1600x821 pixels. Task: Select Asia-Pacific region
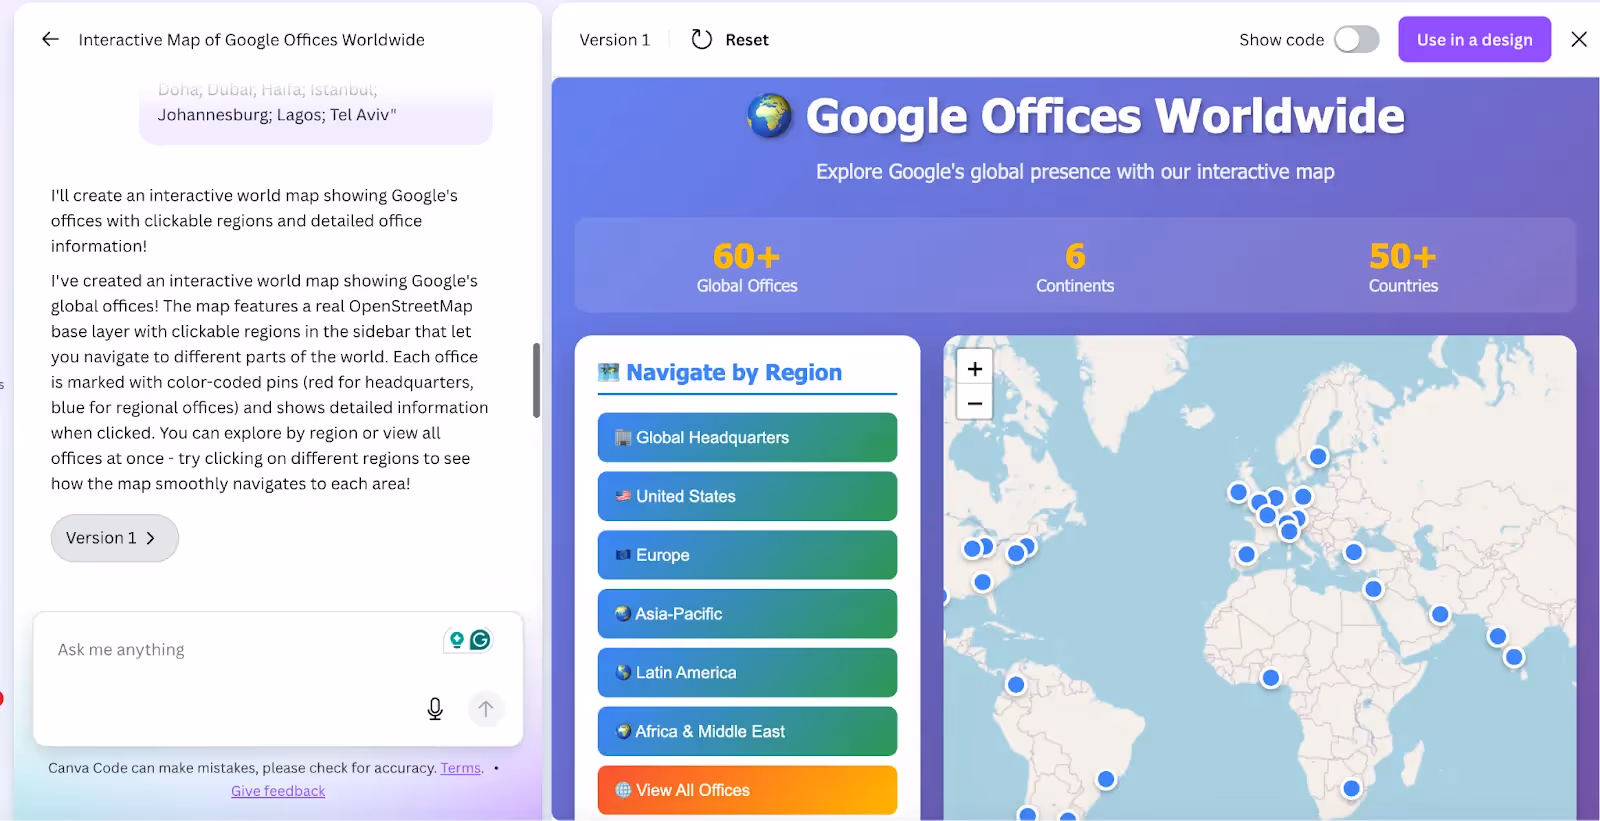(x=747, y=614)
